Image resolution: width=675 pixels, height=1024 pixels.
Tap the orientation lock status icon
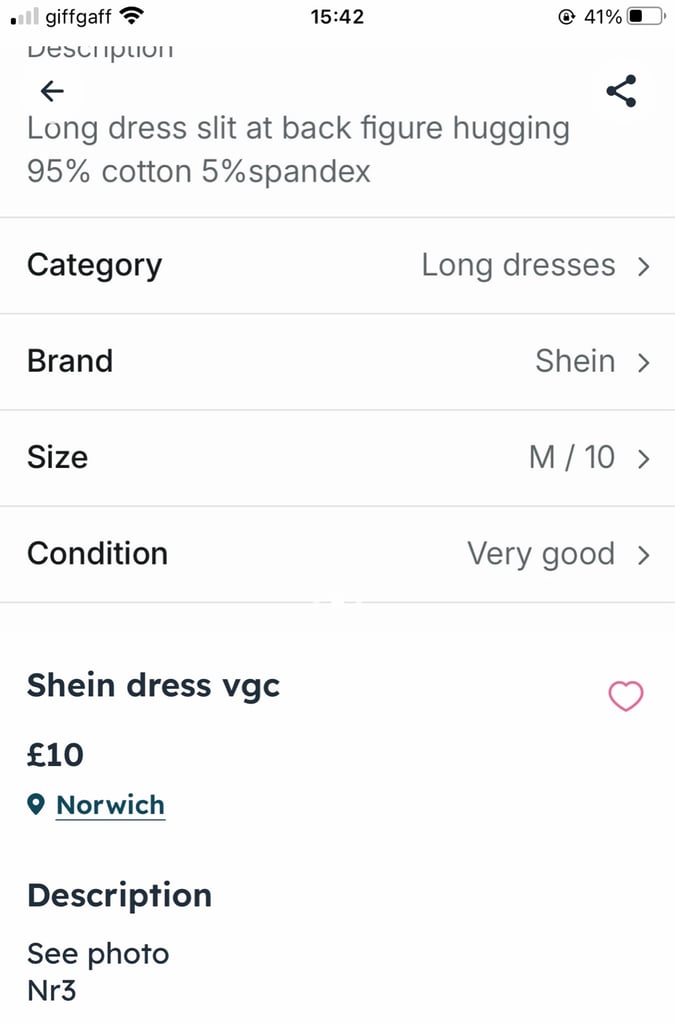[567, 16]
